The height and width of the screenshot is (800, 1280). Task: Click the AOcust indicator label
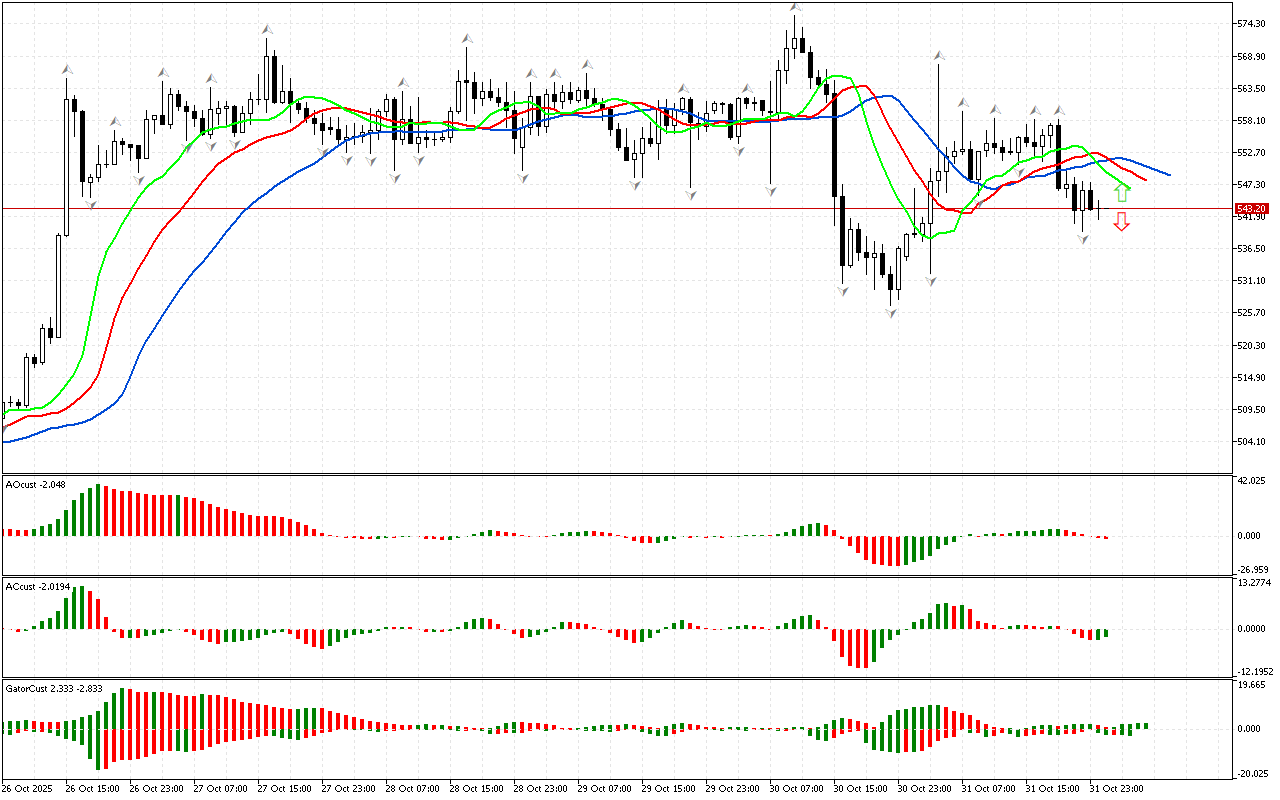36,485
